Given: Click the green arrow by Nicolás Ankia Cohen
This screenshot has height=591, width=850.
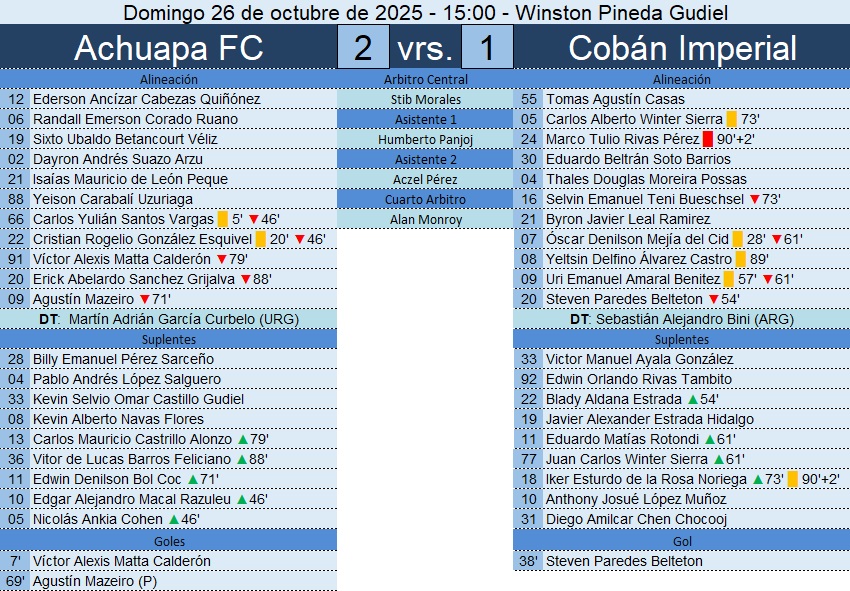Looking at the screenshot, I should [174, 519].
